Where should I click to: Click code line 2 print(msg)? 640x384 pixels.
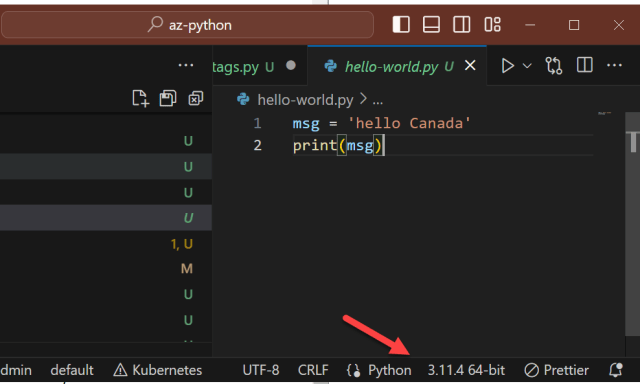tap(339, 146)
